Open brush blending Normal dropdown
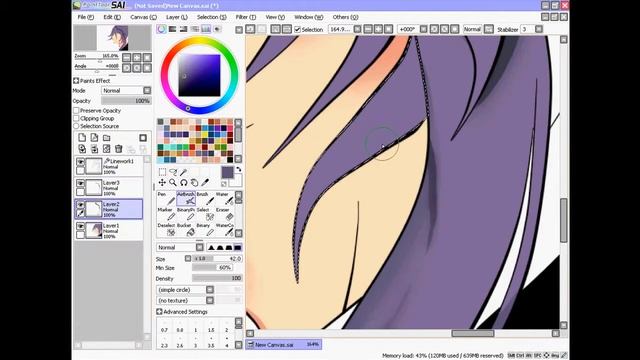 click(x=200, y=247)
